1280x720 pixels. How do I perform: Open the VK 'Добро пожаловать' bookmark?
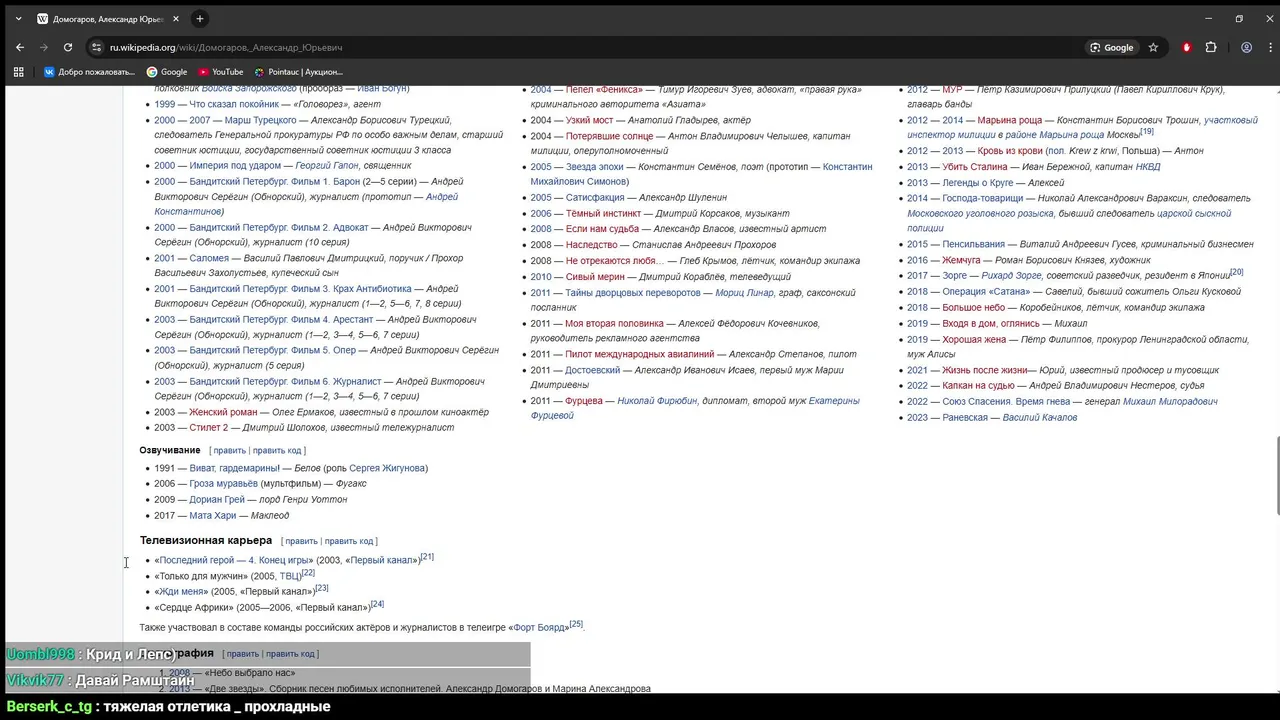pyautogui.click(x=89, y=72)
